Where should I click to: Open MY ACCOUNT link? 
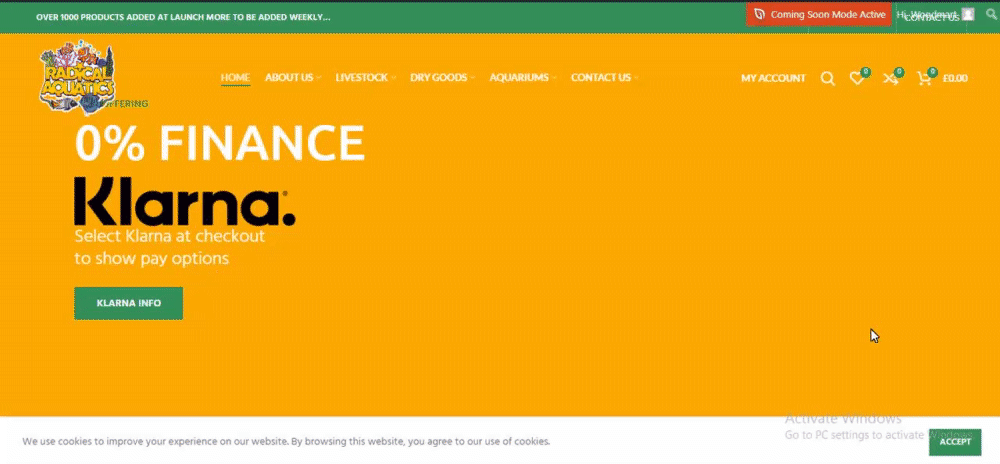[x=773, y=78]
